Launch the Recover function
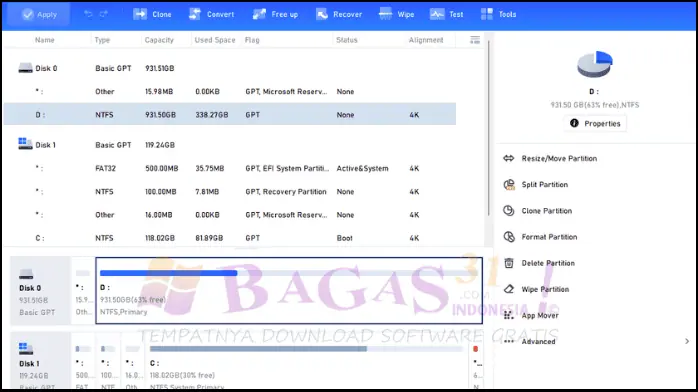Screen dimensions: 698x392 [x=339, y=14]
